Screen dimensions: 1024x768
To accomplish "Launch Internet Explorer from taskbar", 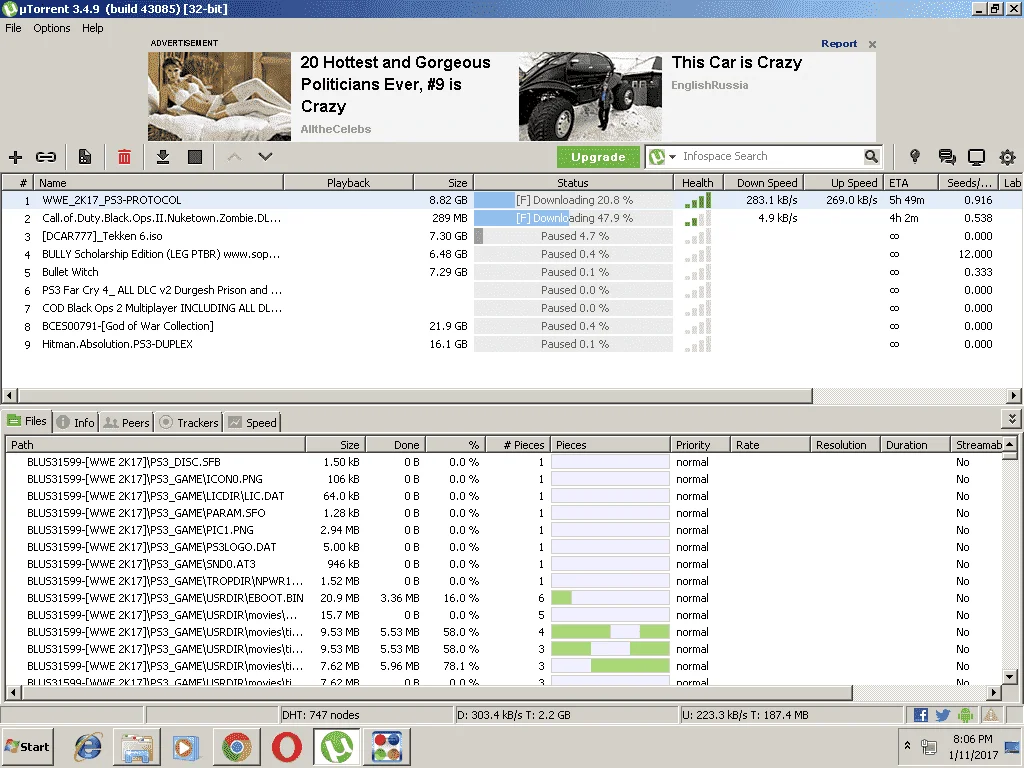I will pos(88,747).
